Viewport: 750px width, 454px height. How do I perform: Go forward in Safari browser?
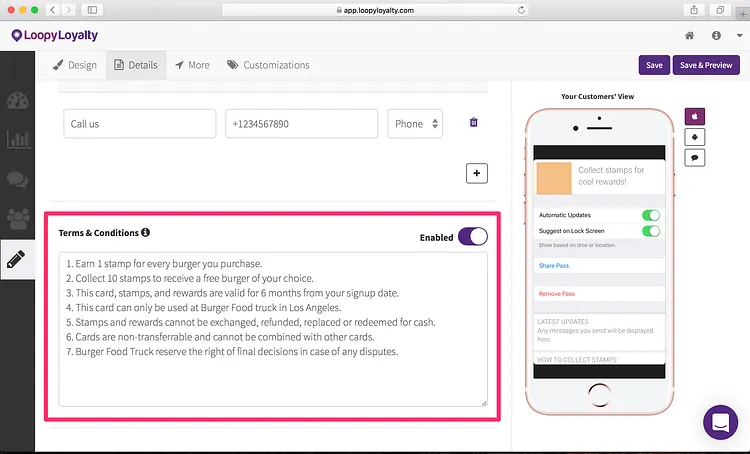pyautogui.click(x=68, y=10)
